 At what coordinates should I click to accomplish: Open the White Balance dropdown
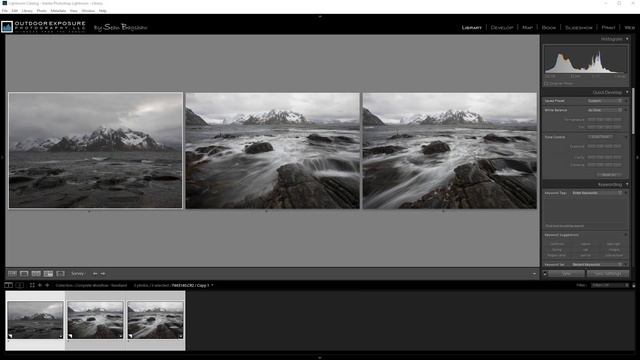[x=605, y=110]
